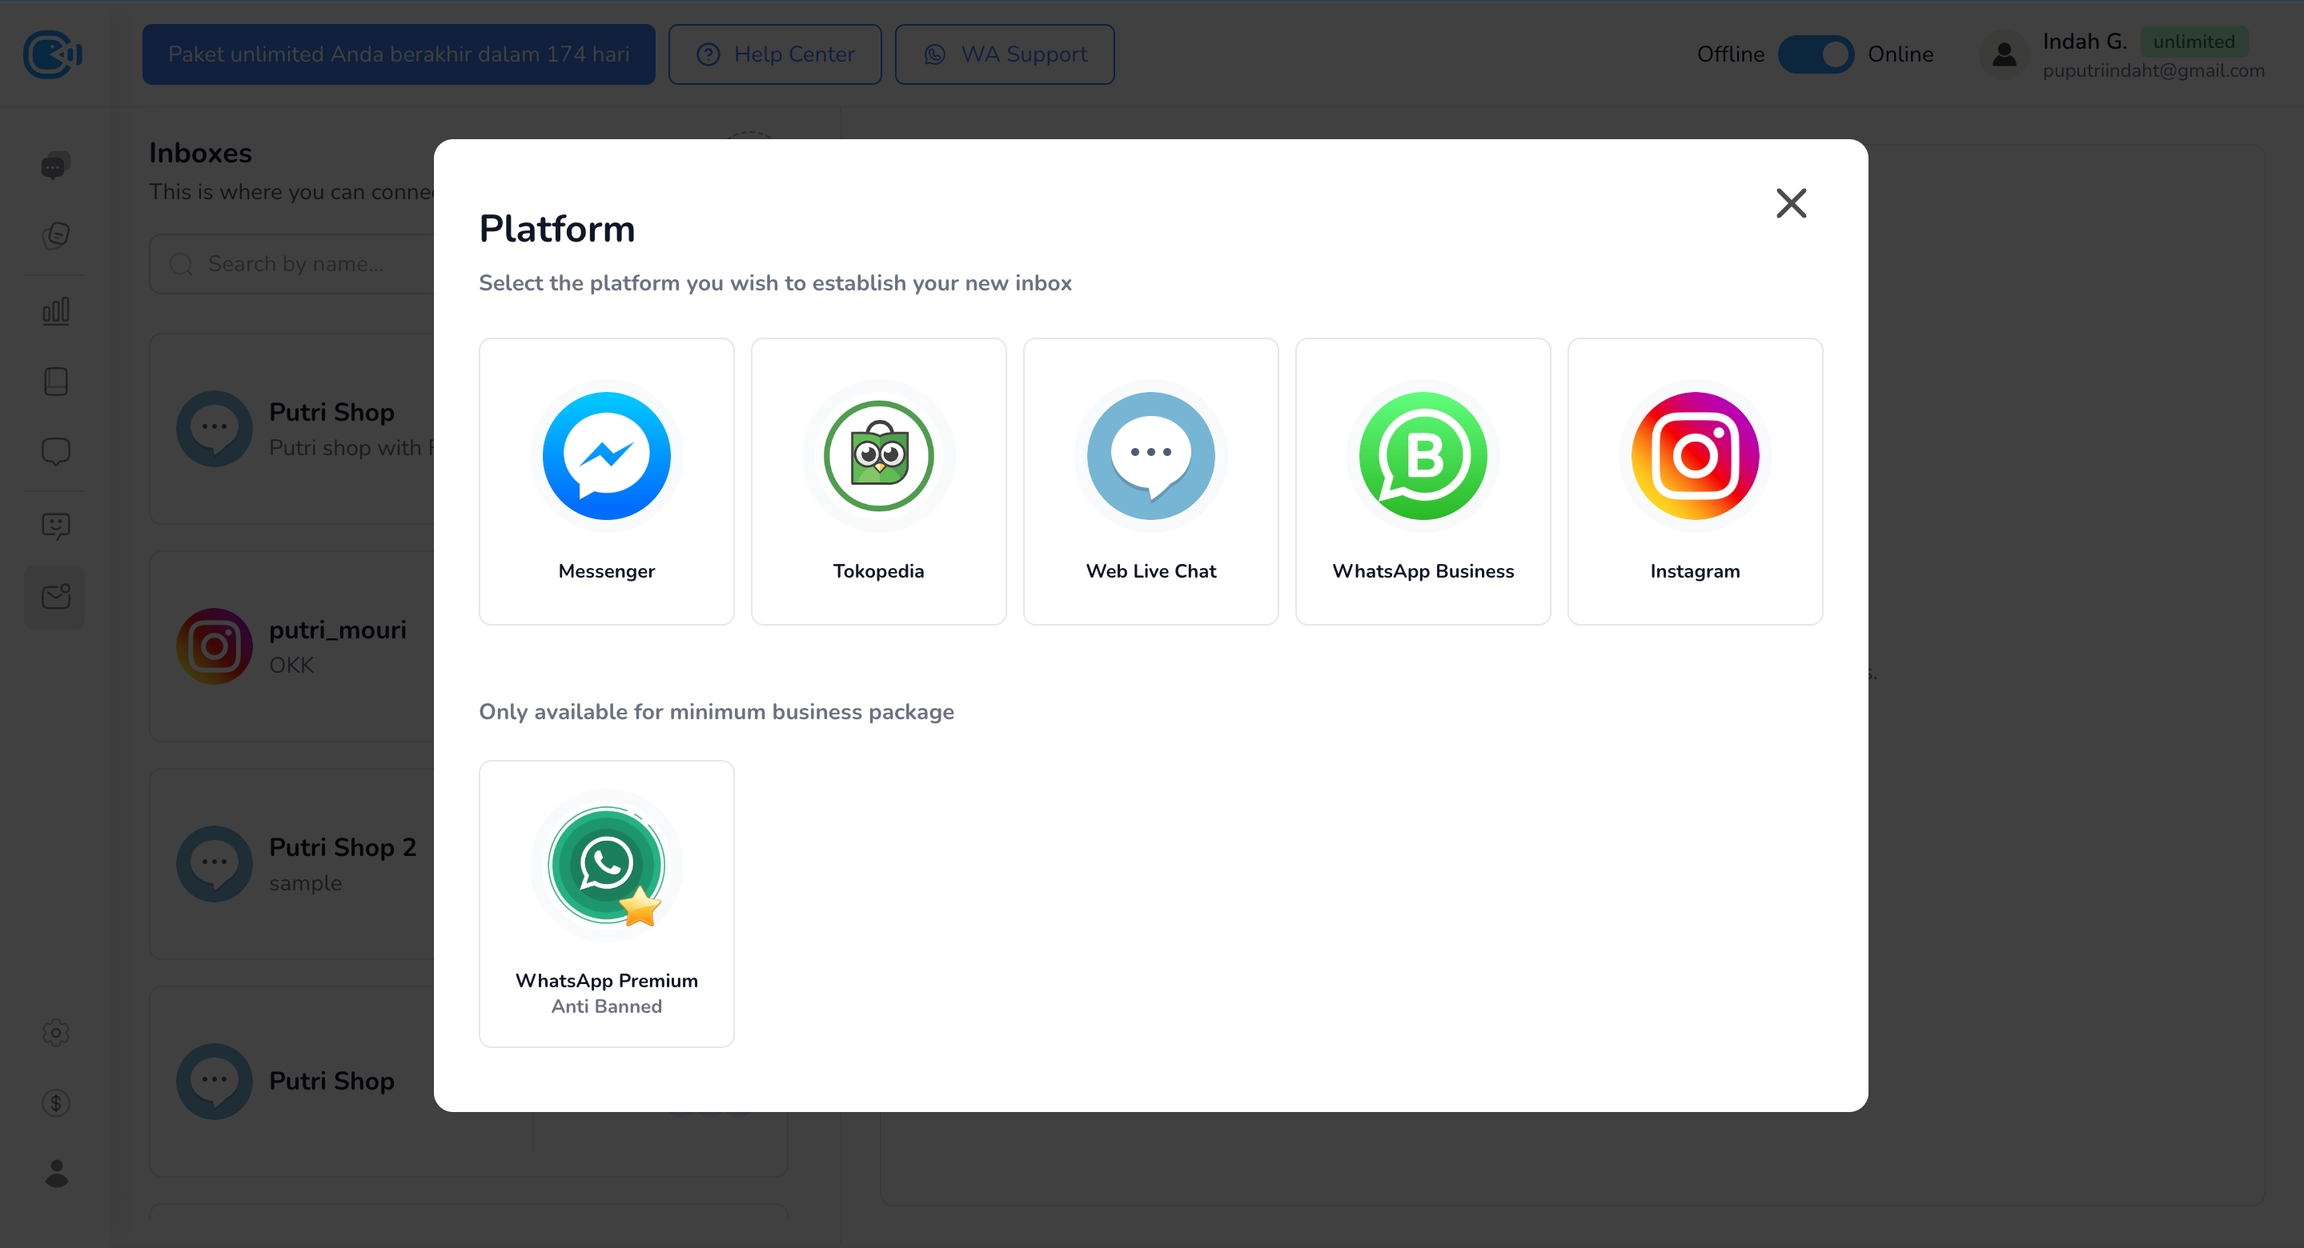Select the WhatsApp Business platform icon

(1422, 456)
